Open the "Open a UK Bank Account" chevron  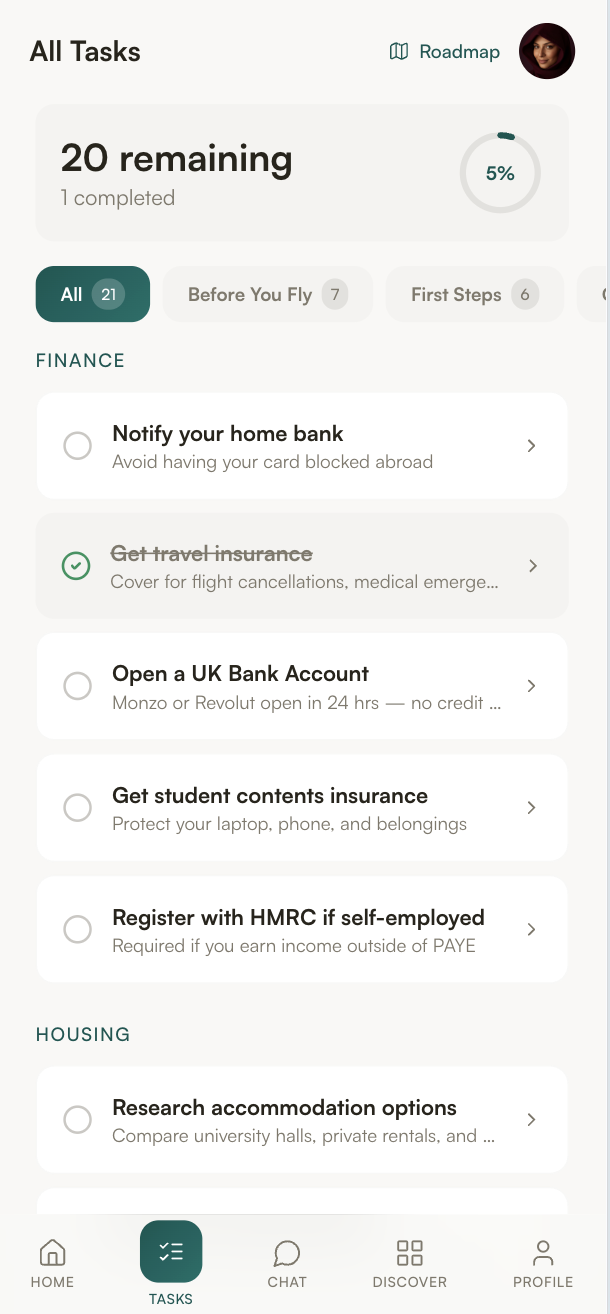tap(532, 686)
